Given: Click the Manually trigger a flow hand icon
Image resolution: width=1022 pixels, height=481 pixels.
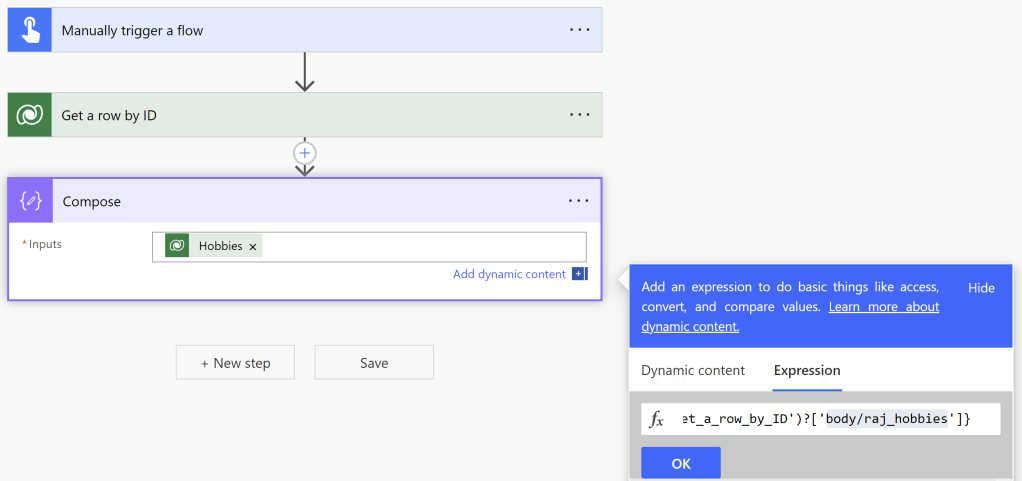Looking at the screenshot, I should pos(30,30).
